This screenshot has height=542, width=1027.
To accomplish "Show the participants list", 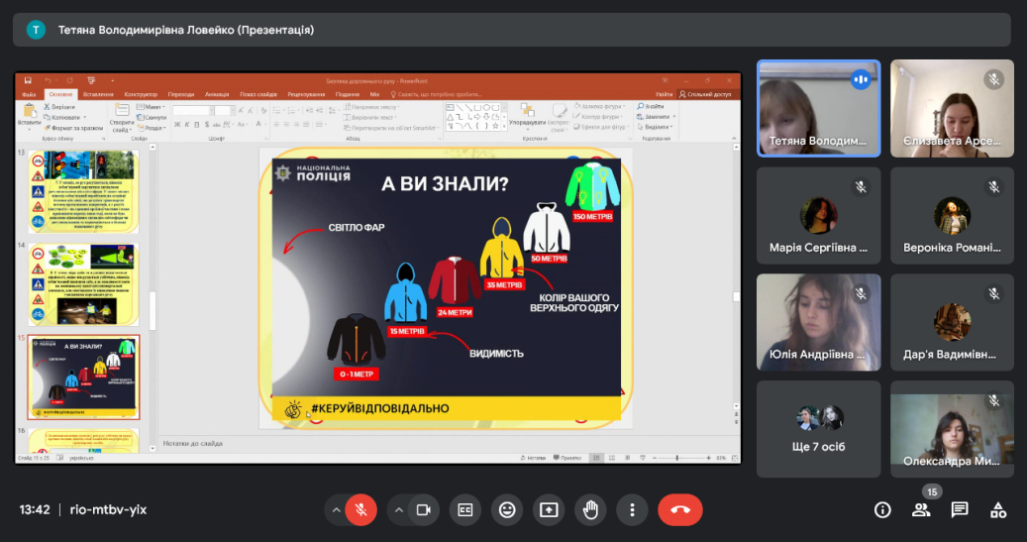I will tap(921, 510).
